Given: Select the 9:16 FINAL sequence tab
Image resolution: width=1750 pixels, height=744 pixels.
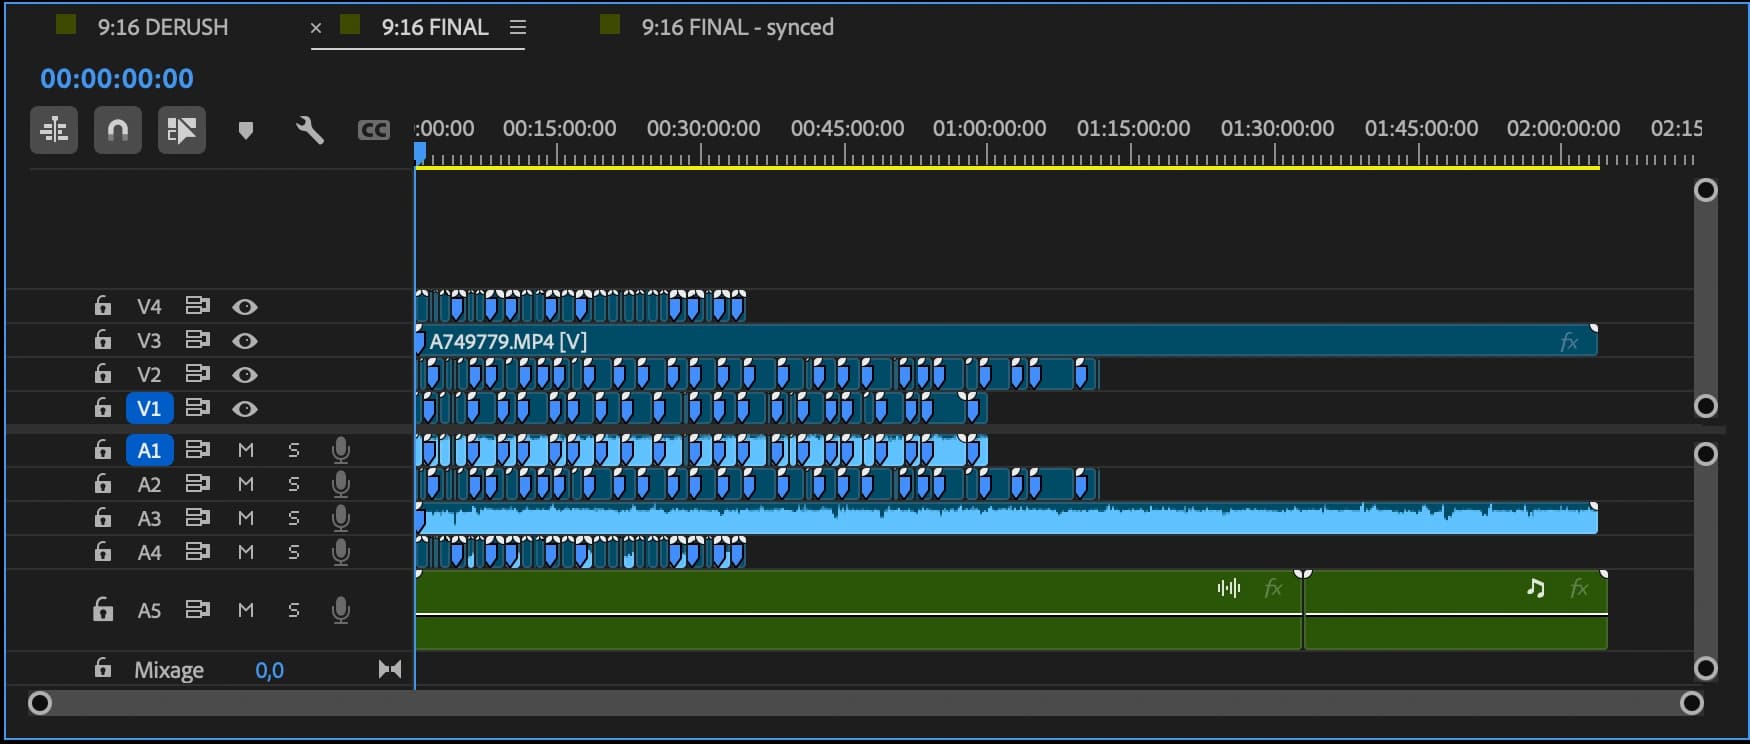Looking at the screenshot, I should (x=435, y=27).
